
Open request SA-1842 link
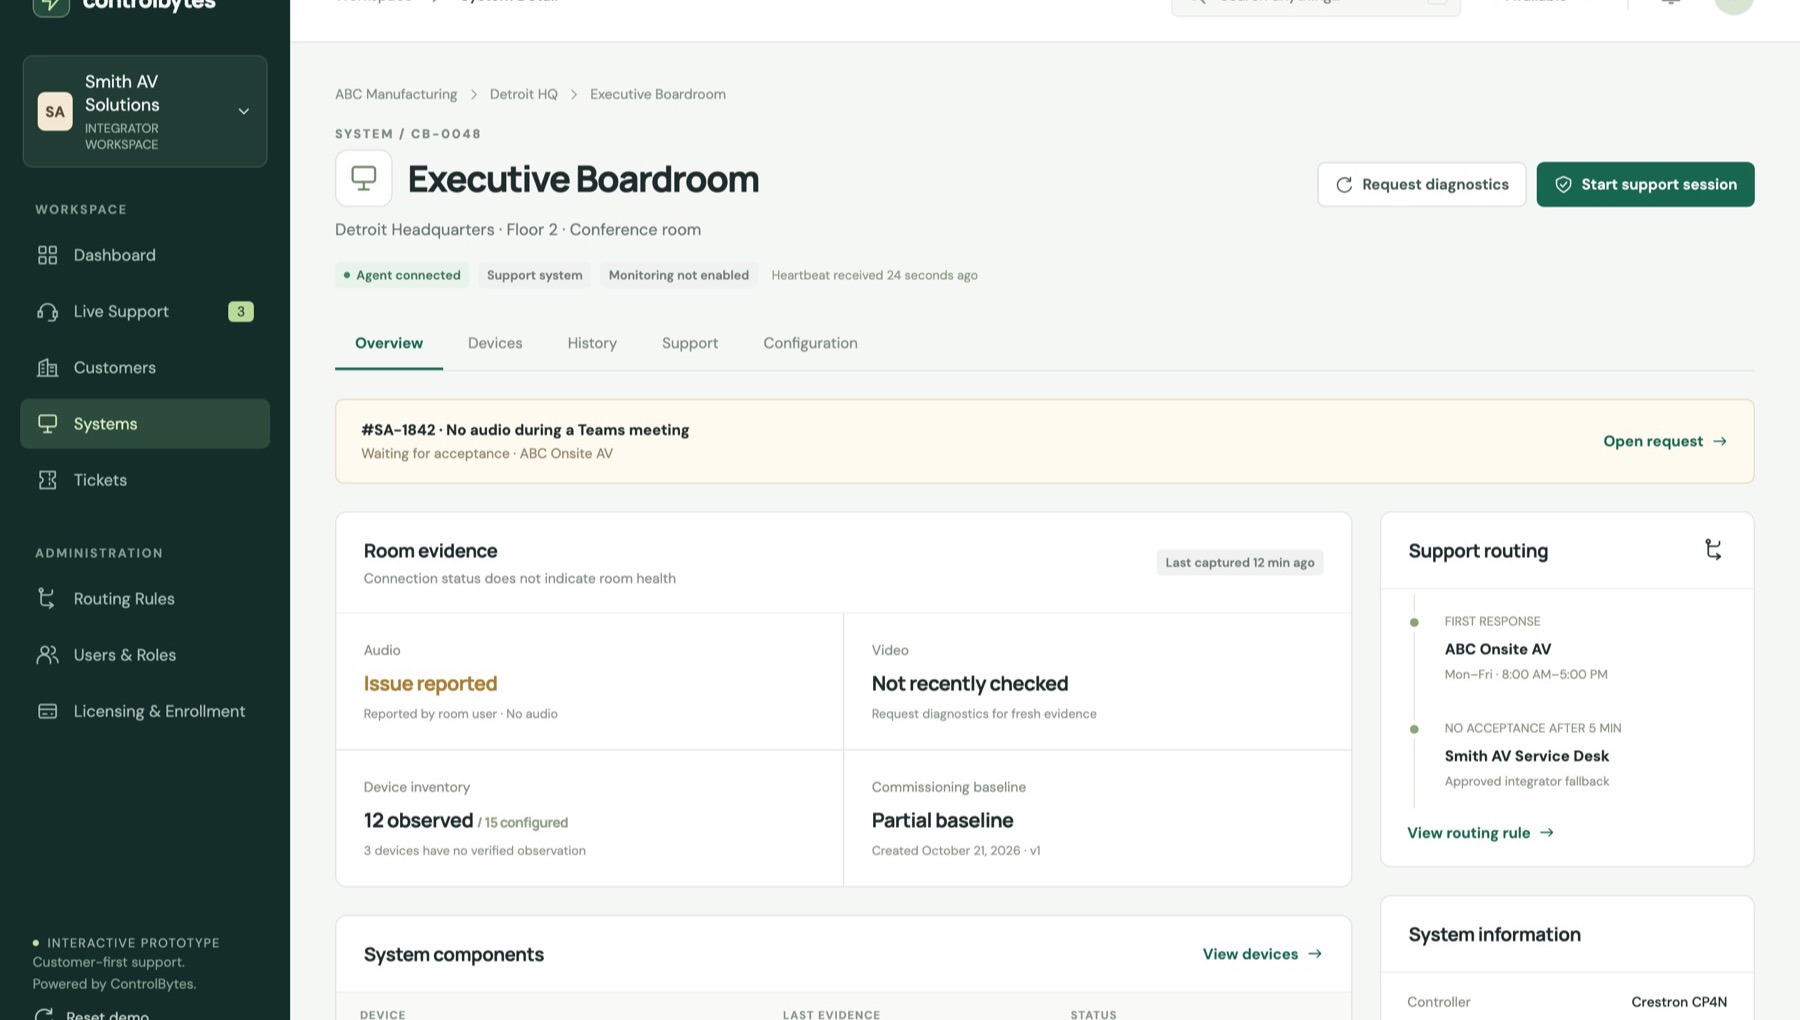click(x=1665, y=441)
